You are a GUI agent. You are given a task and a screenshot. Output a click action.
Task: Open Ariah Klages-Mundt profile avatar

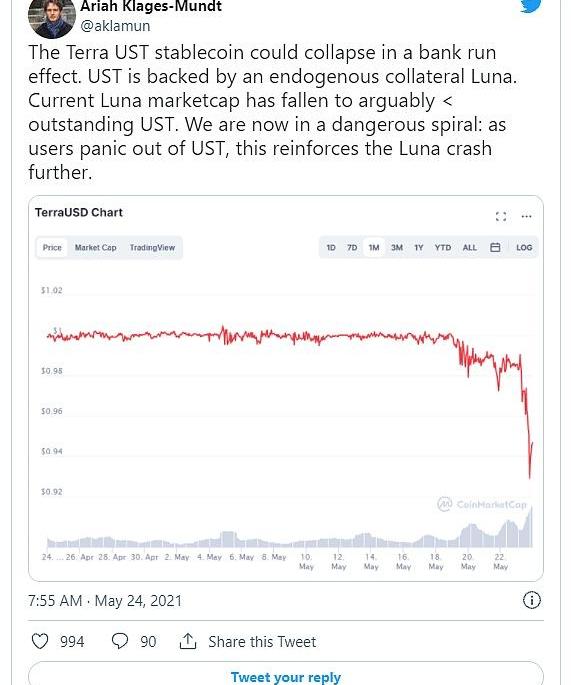click(x=52, y=18)
